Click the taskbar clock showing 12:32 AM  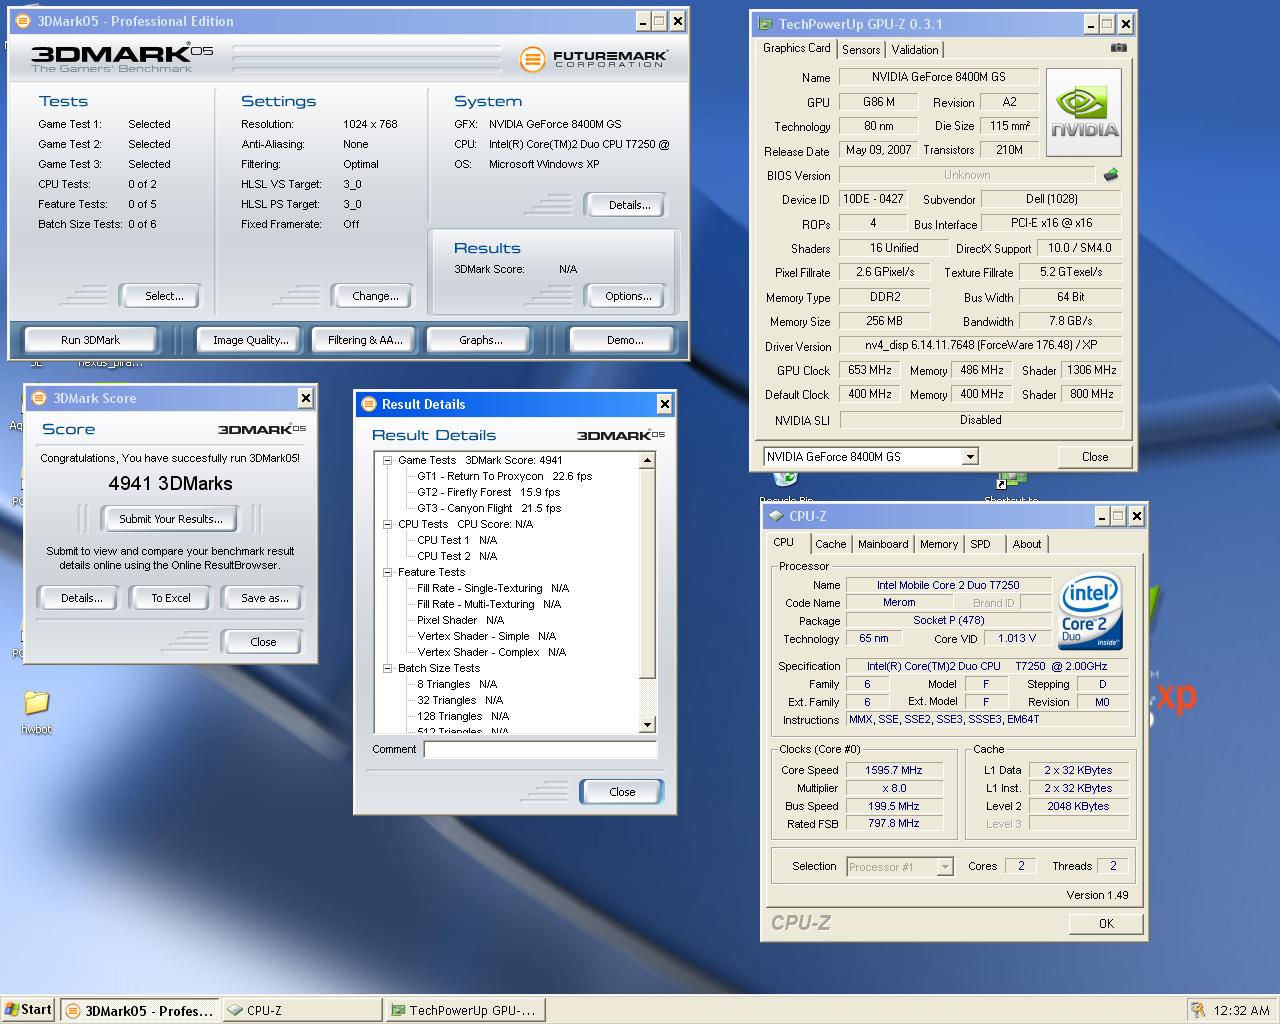(1241, 1011)
